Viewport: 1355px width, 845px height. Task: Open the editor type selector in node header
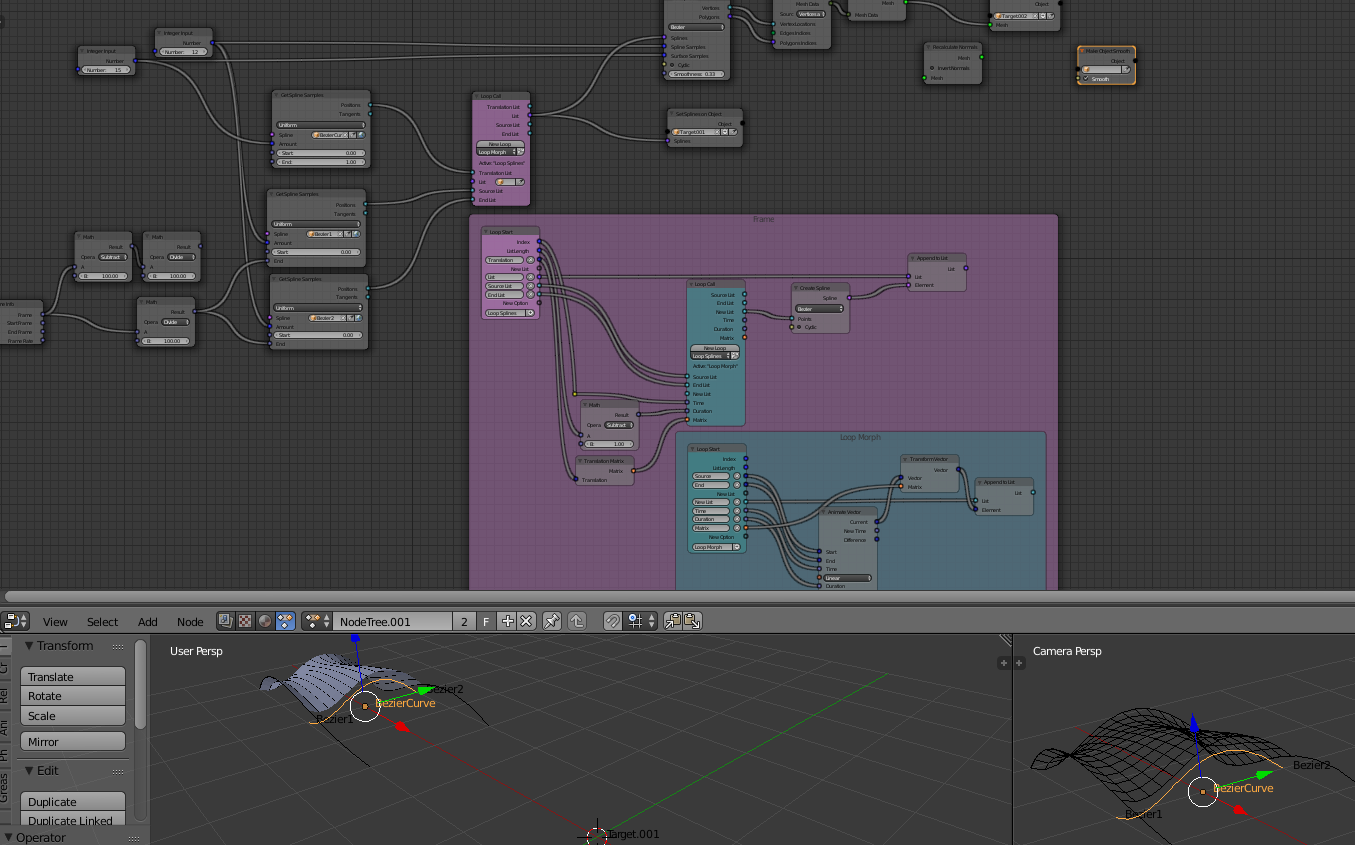(17, 621)
